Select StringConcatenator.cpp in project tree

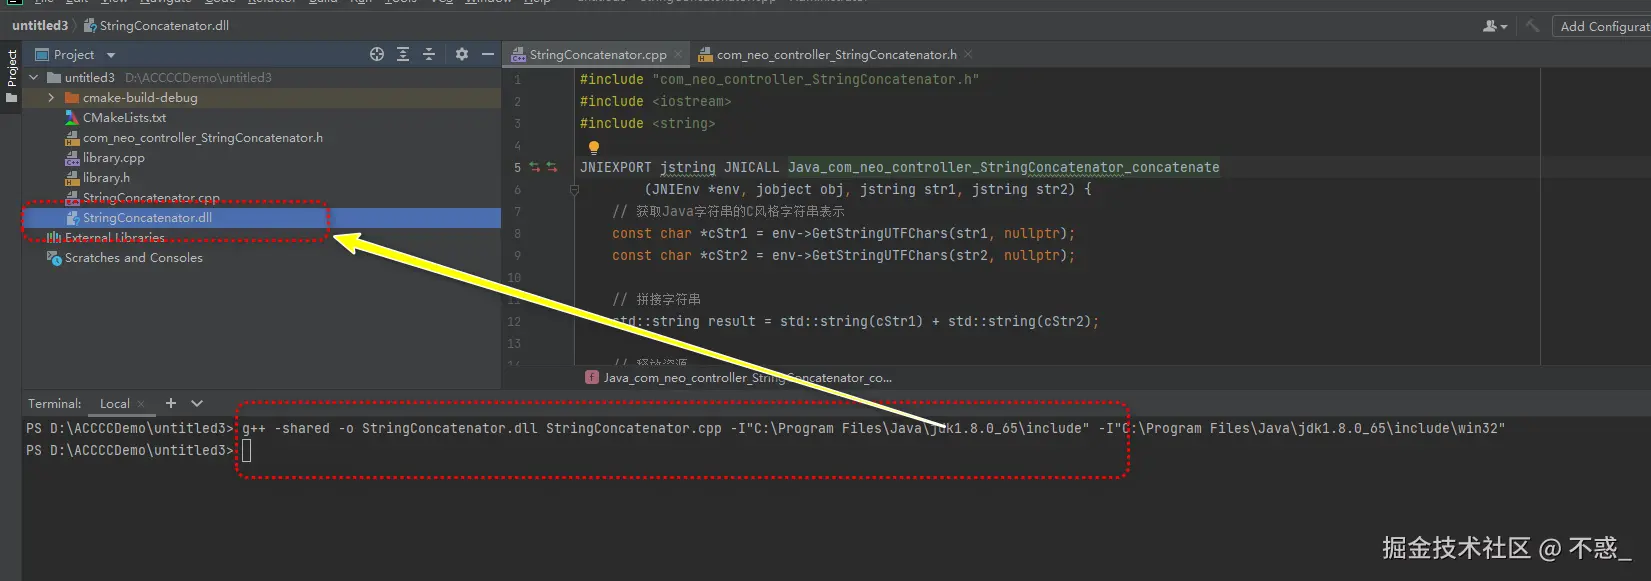151,197
